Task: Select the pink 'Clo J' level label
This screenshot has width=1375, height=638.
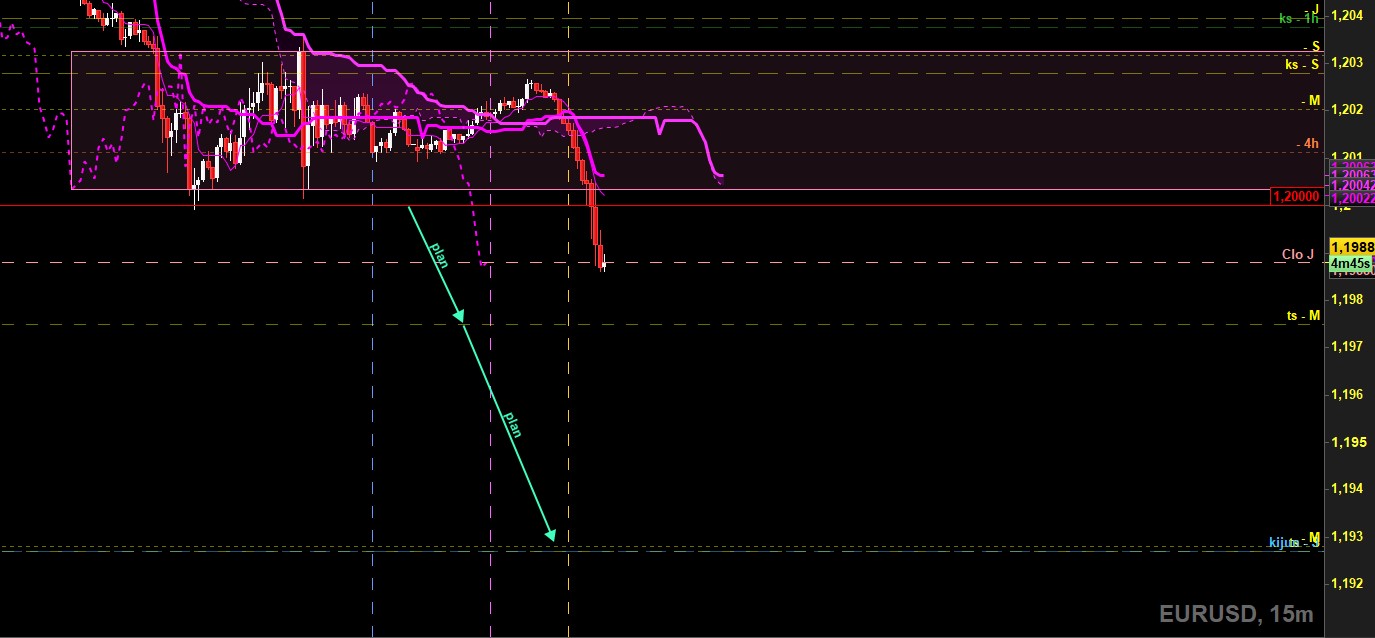Action: (1298, 255)
